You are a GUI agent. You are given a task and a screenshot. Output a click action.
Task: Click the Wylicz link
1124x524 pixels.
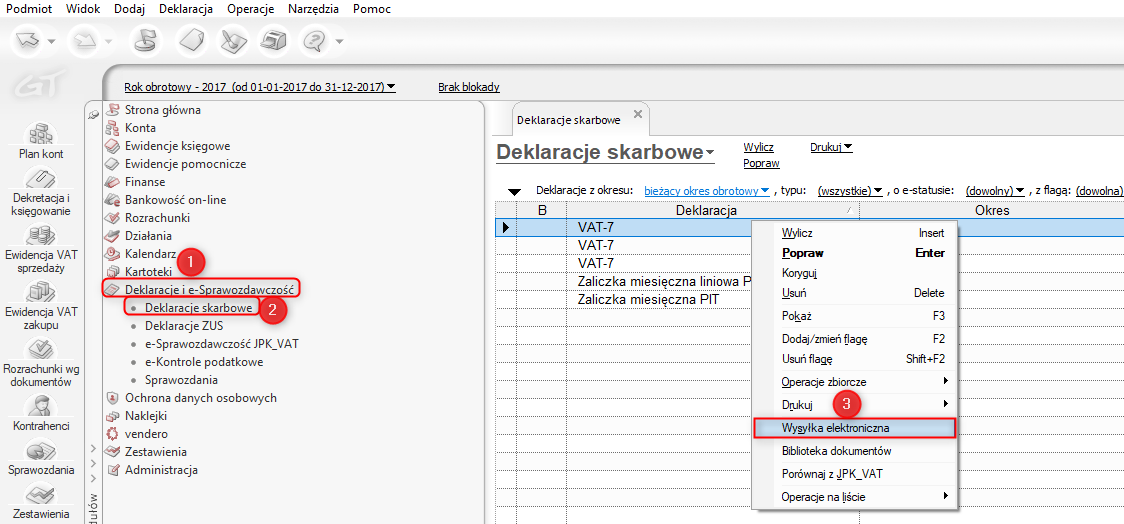(758, 147)
